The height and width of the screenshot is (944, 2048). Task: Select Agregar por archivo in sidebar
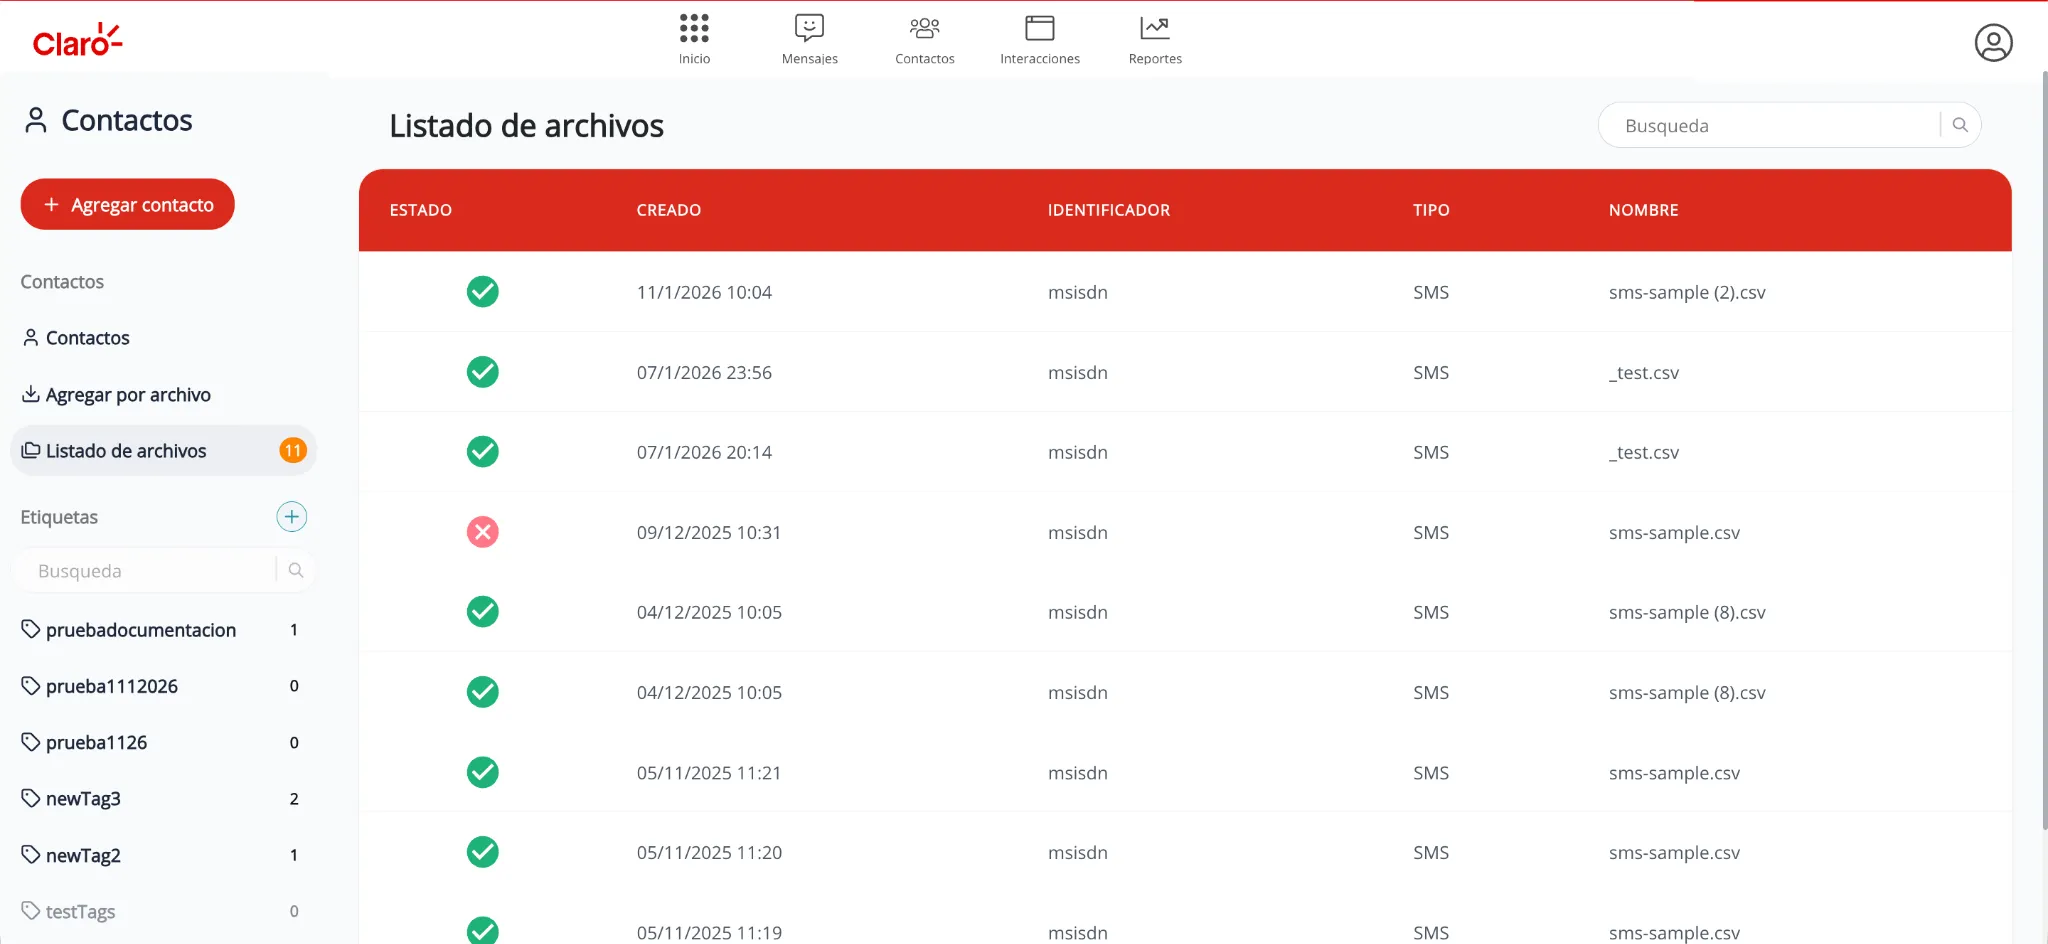point(128,395)
